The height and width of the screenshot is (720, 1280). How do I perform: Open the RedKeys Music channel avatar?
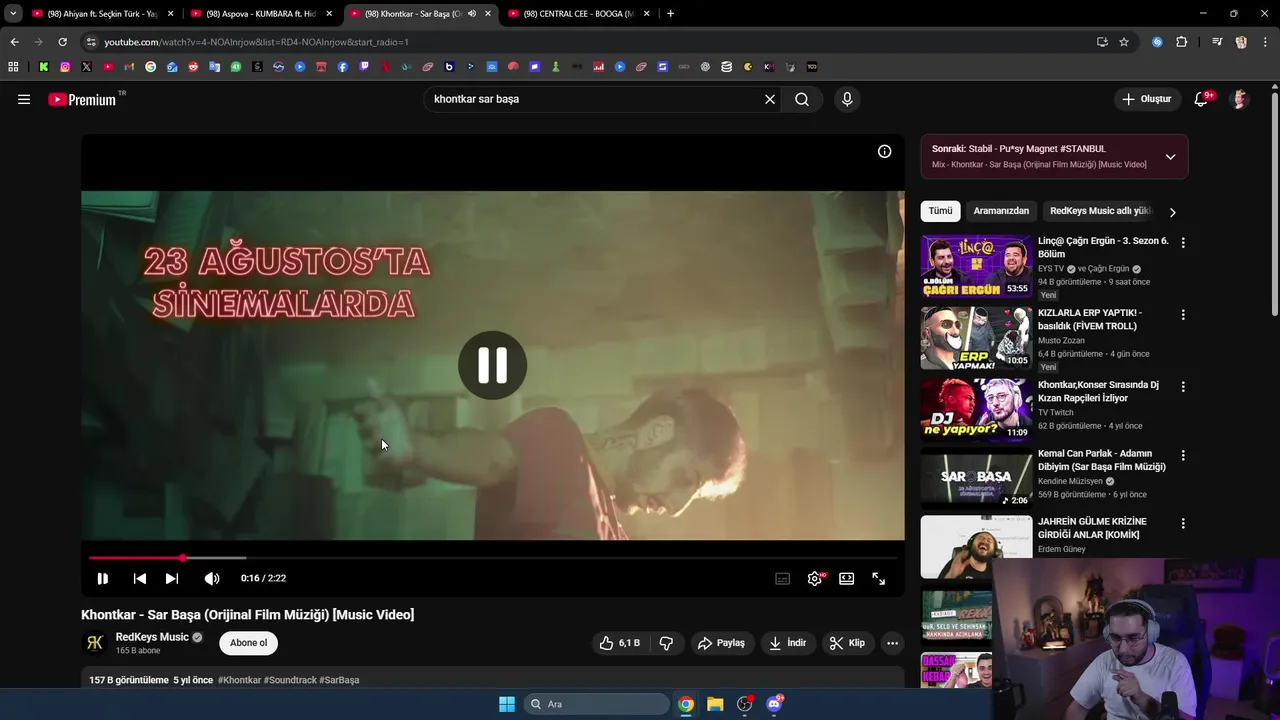(95, 643)
